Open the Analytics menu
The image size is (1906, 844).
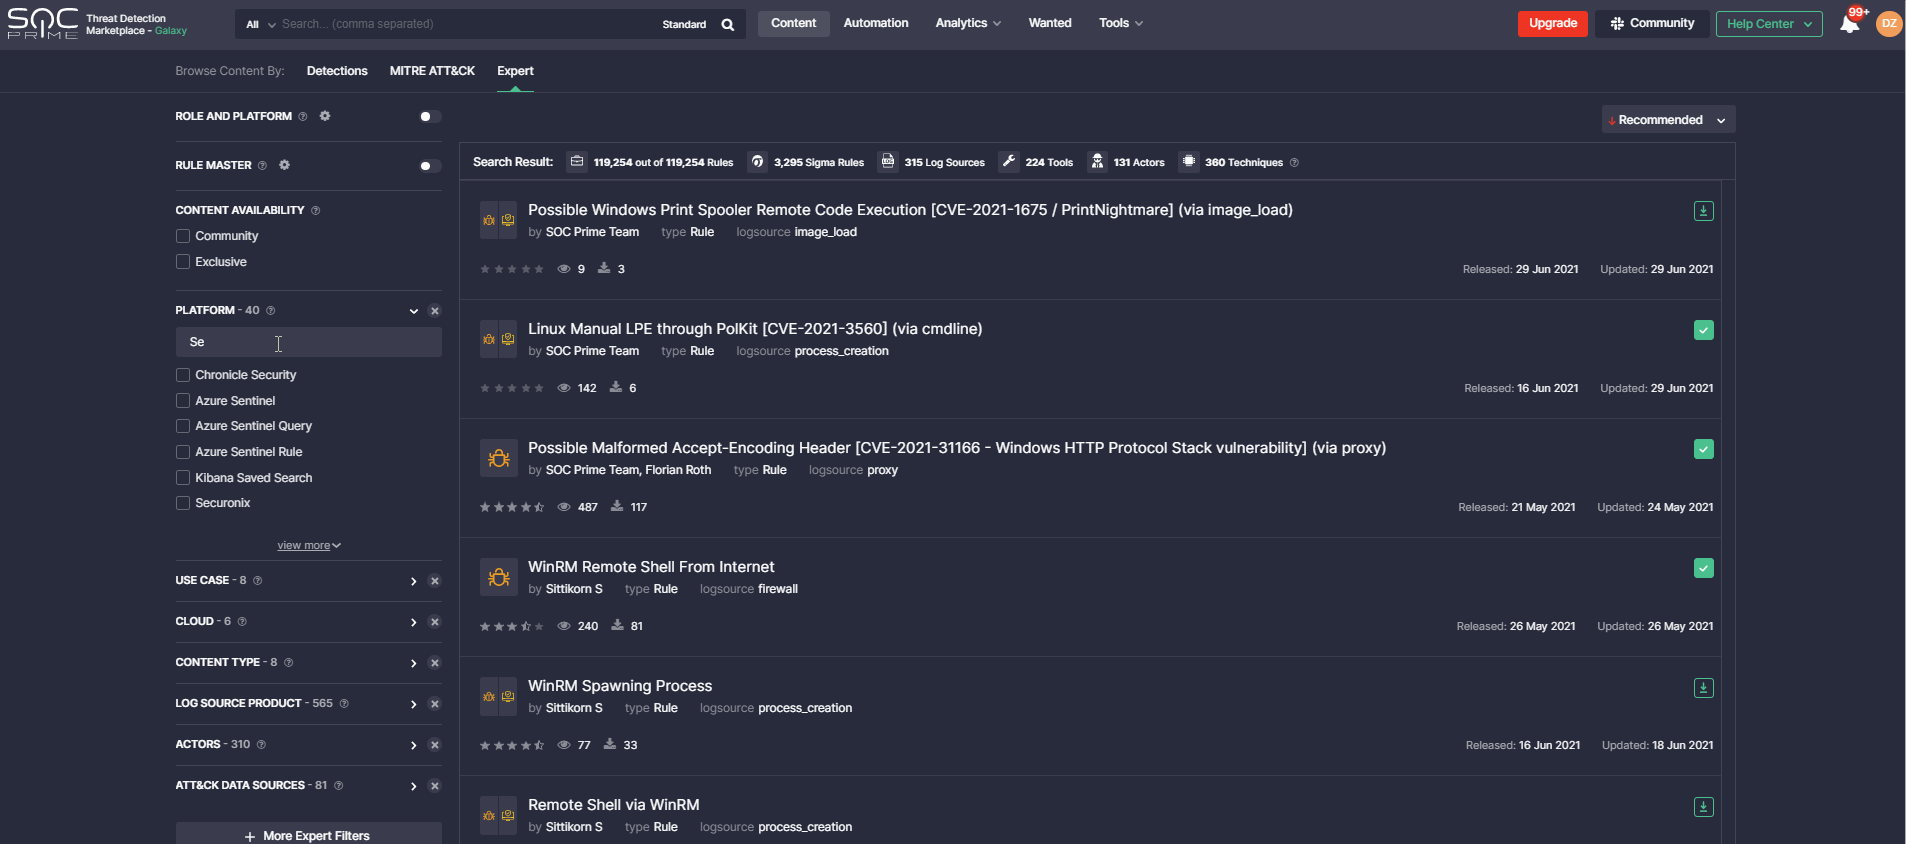point(968,23)
